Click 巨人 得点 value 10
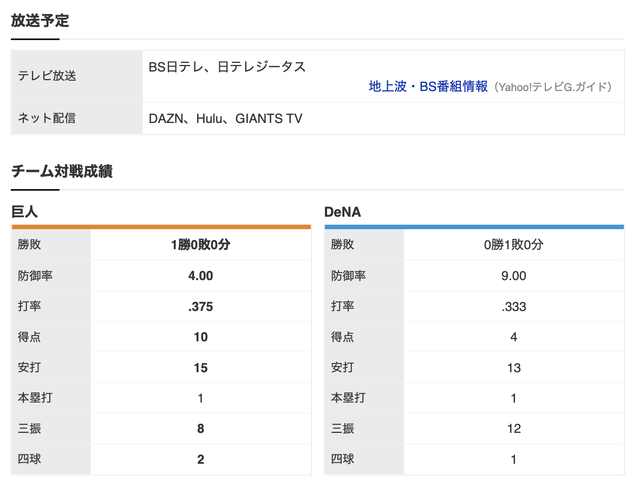Viewport: 639px width, 480px height. coord(201,337)
